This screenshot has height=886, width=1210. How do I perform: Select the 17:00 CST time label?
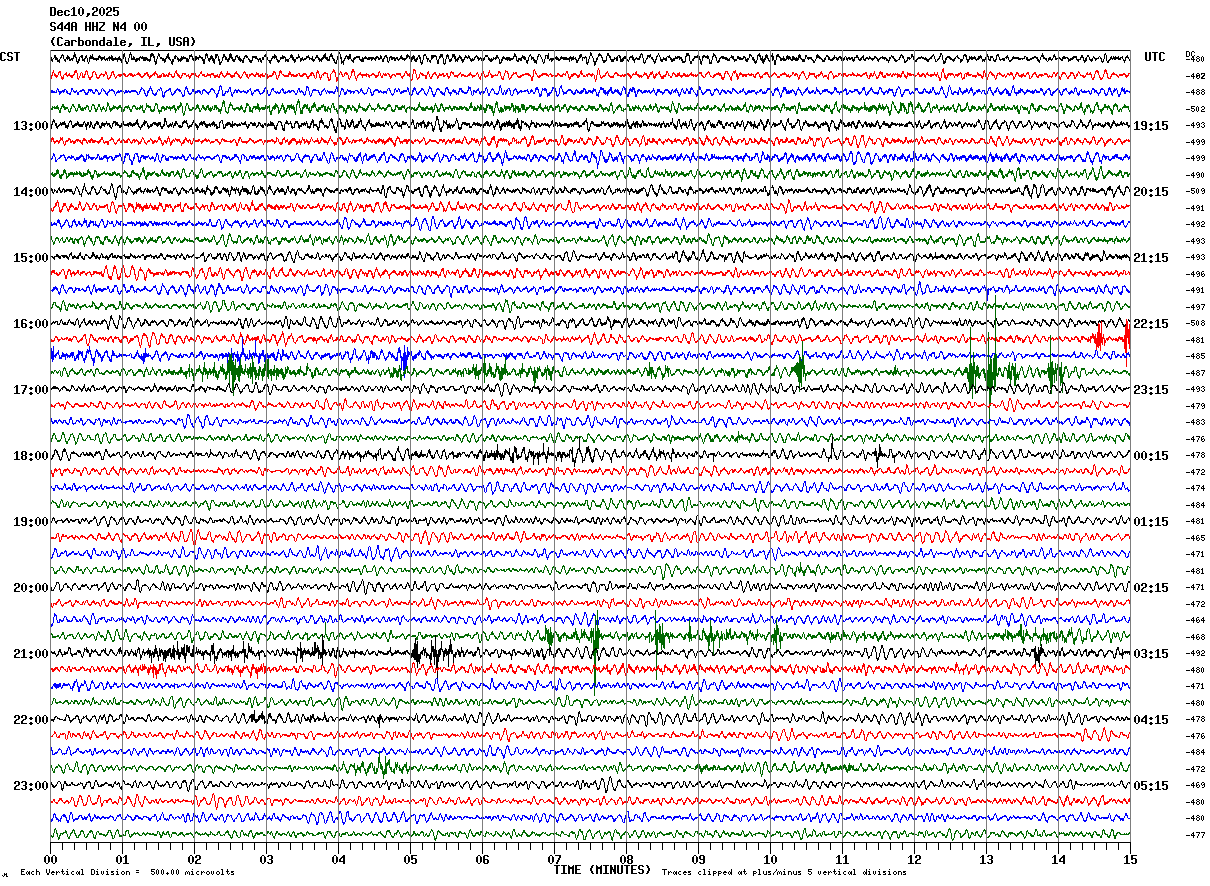(x=31, y=389)
